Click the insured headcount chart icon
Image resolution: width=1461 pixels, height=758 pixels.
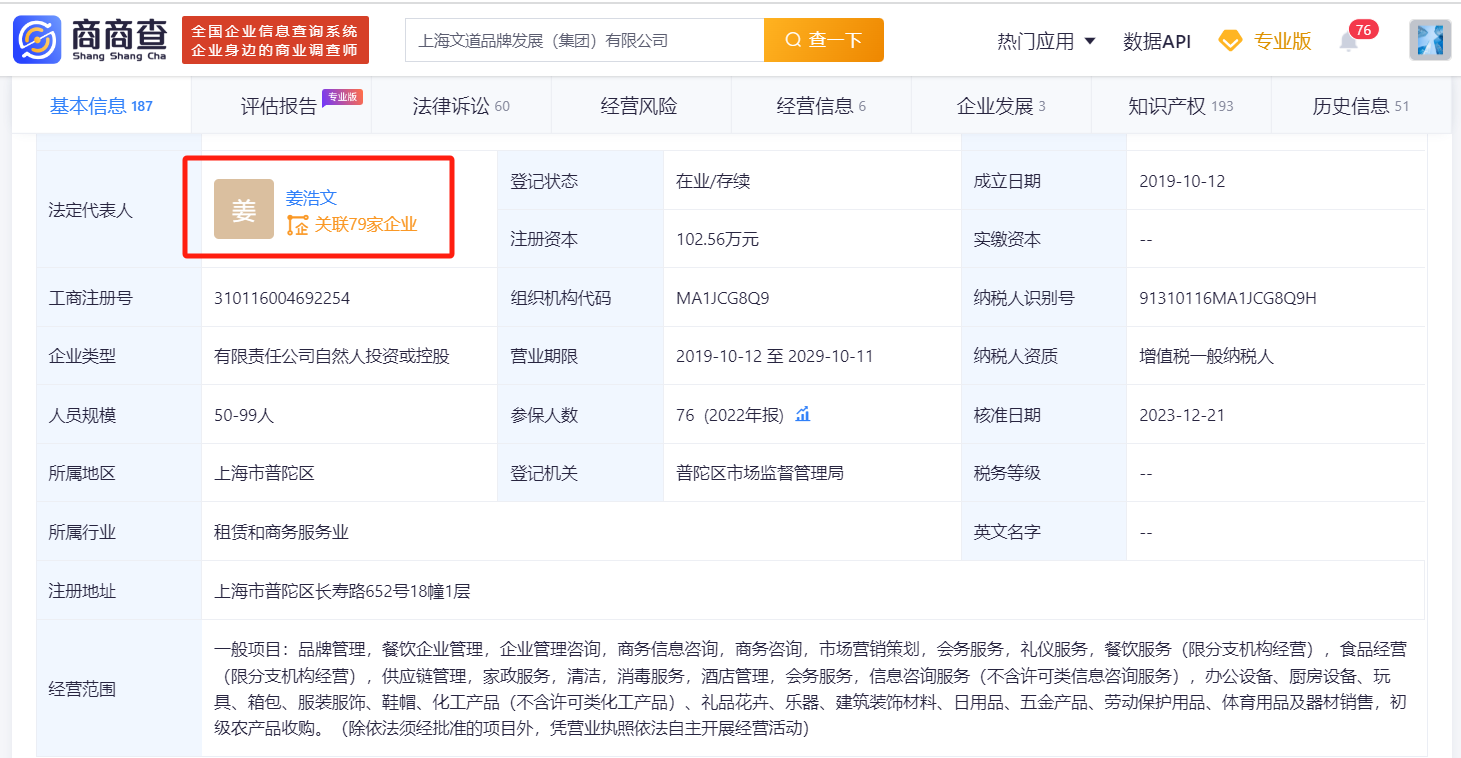click(802, 414)
